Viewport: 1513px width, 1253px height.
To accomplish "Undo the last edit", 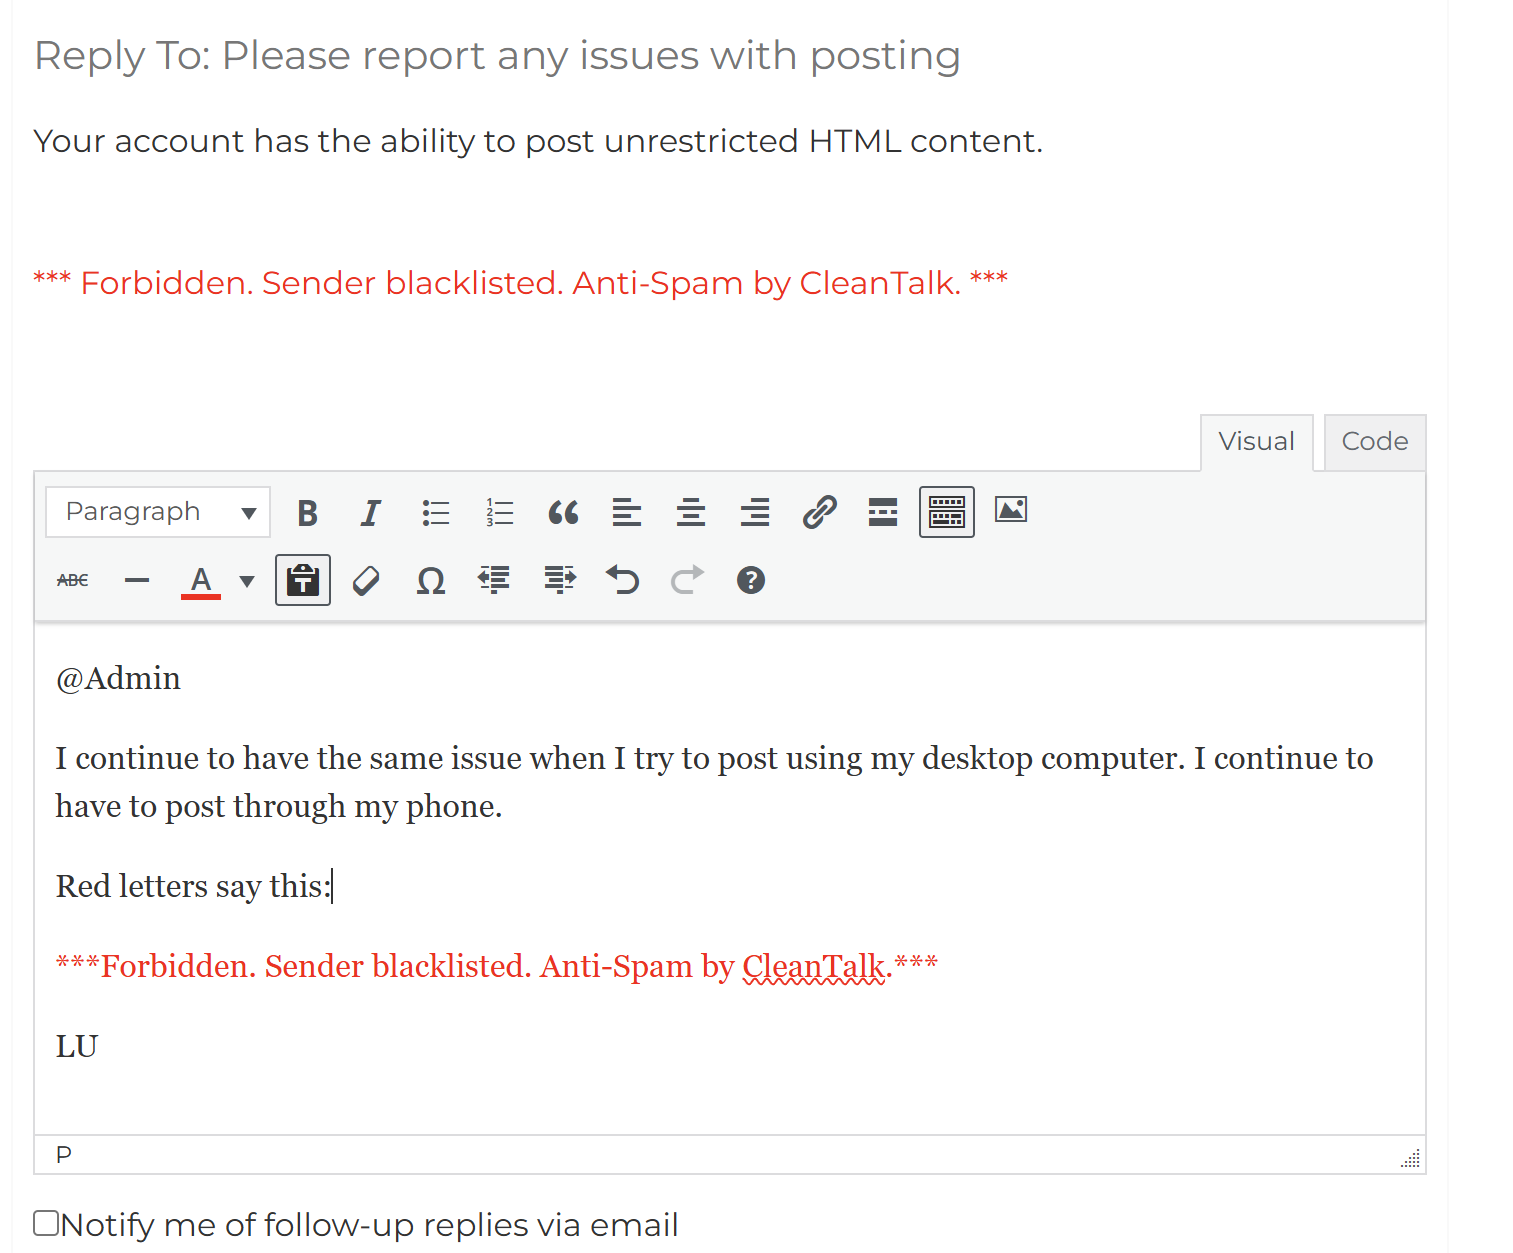I will click(622, 581).
